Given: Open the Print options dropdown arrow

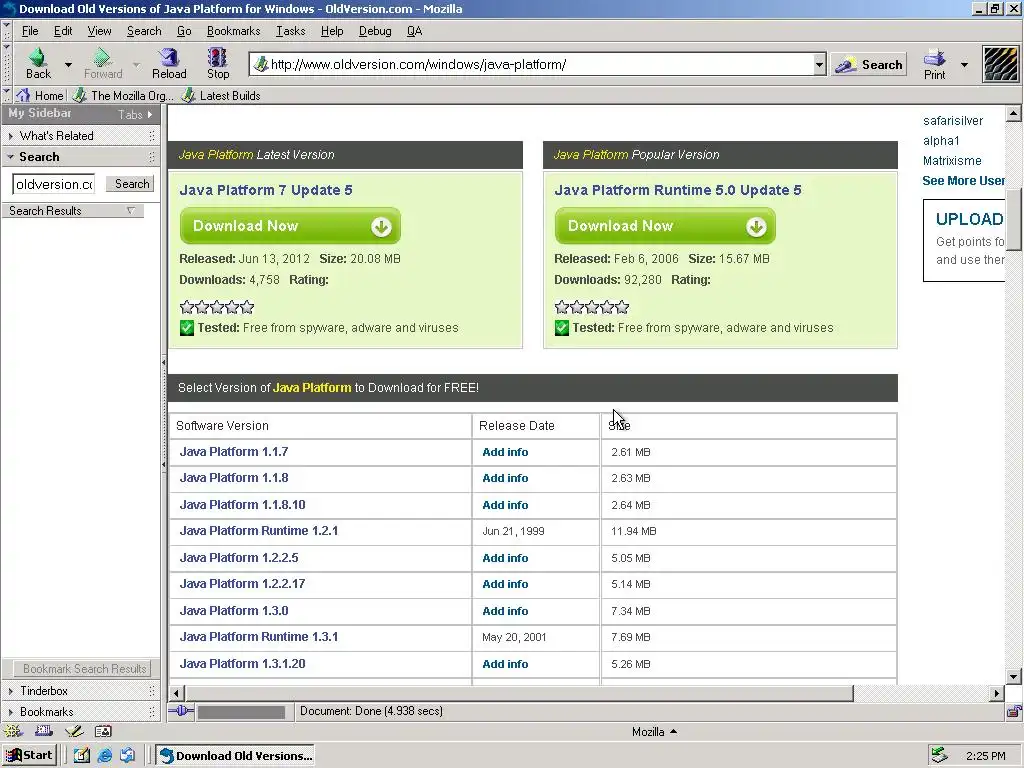Looking at the screenshot, I should tap(964, 65).
